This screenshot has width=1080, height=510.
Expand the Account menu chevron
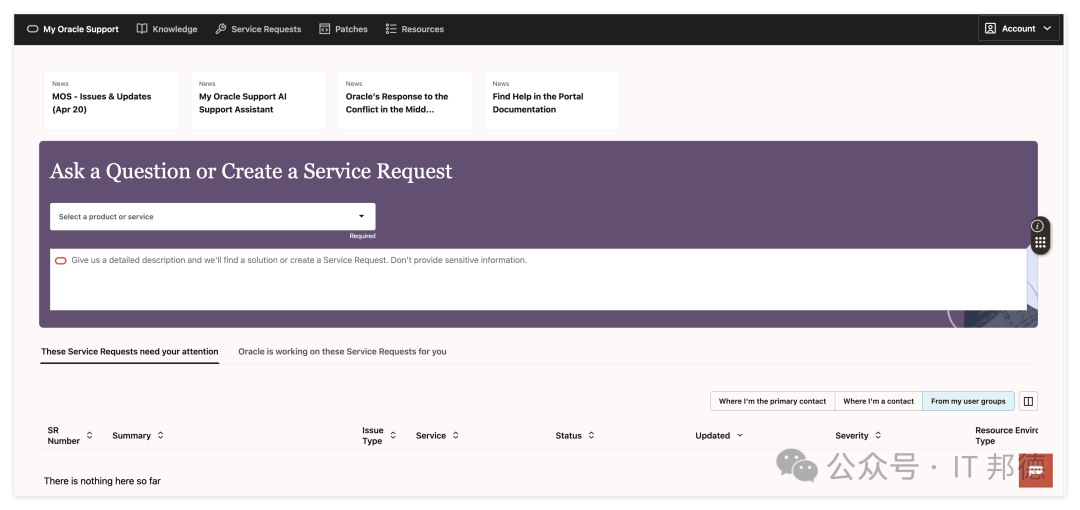[1048, 28]
